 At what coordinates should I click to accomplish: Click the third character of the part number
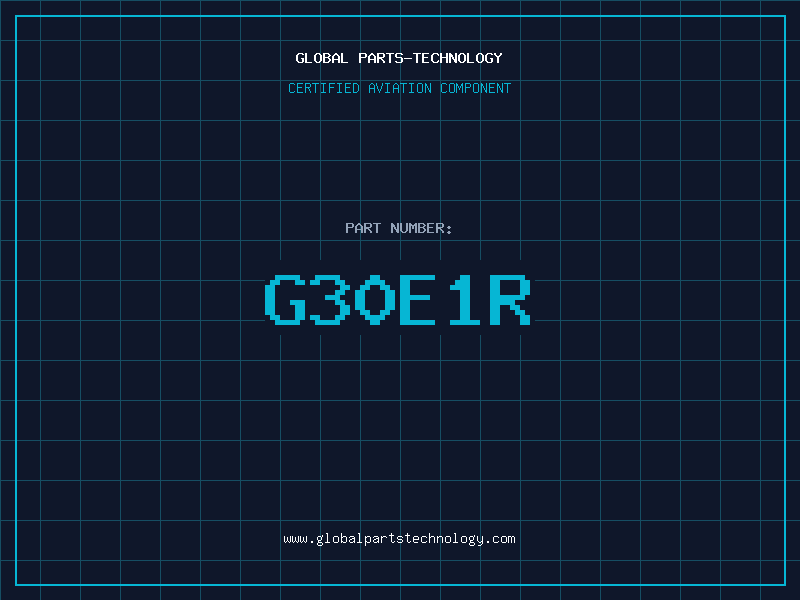click(374, 300)
